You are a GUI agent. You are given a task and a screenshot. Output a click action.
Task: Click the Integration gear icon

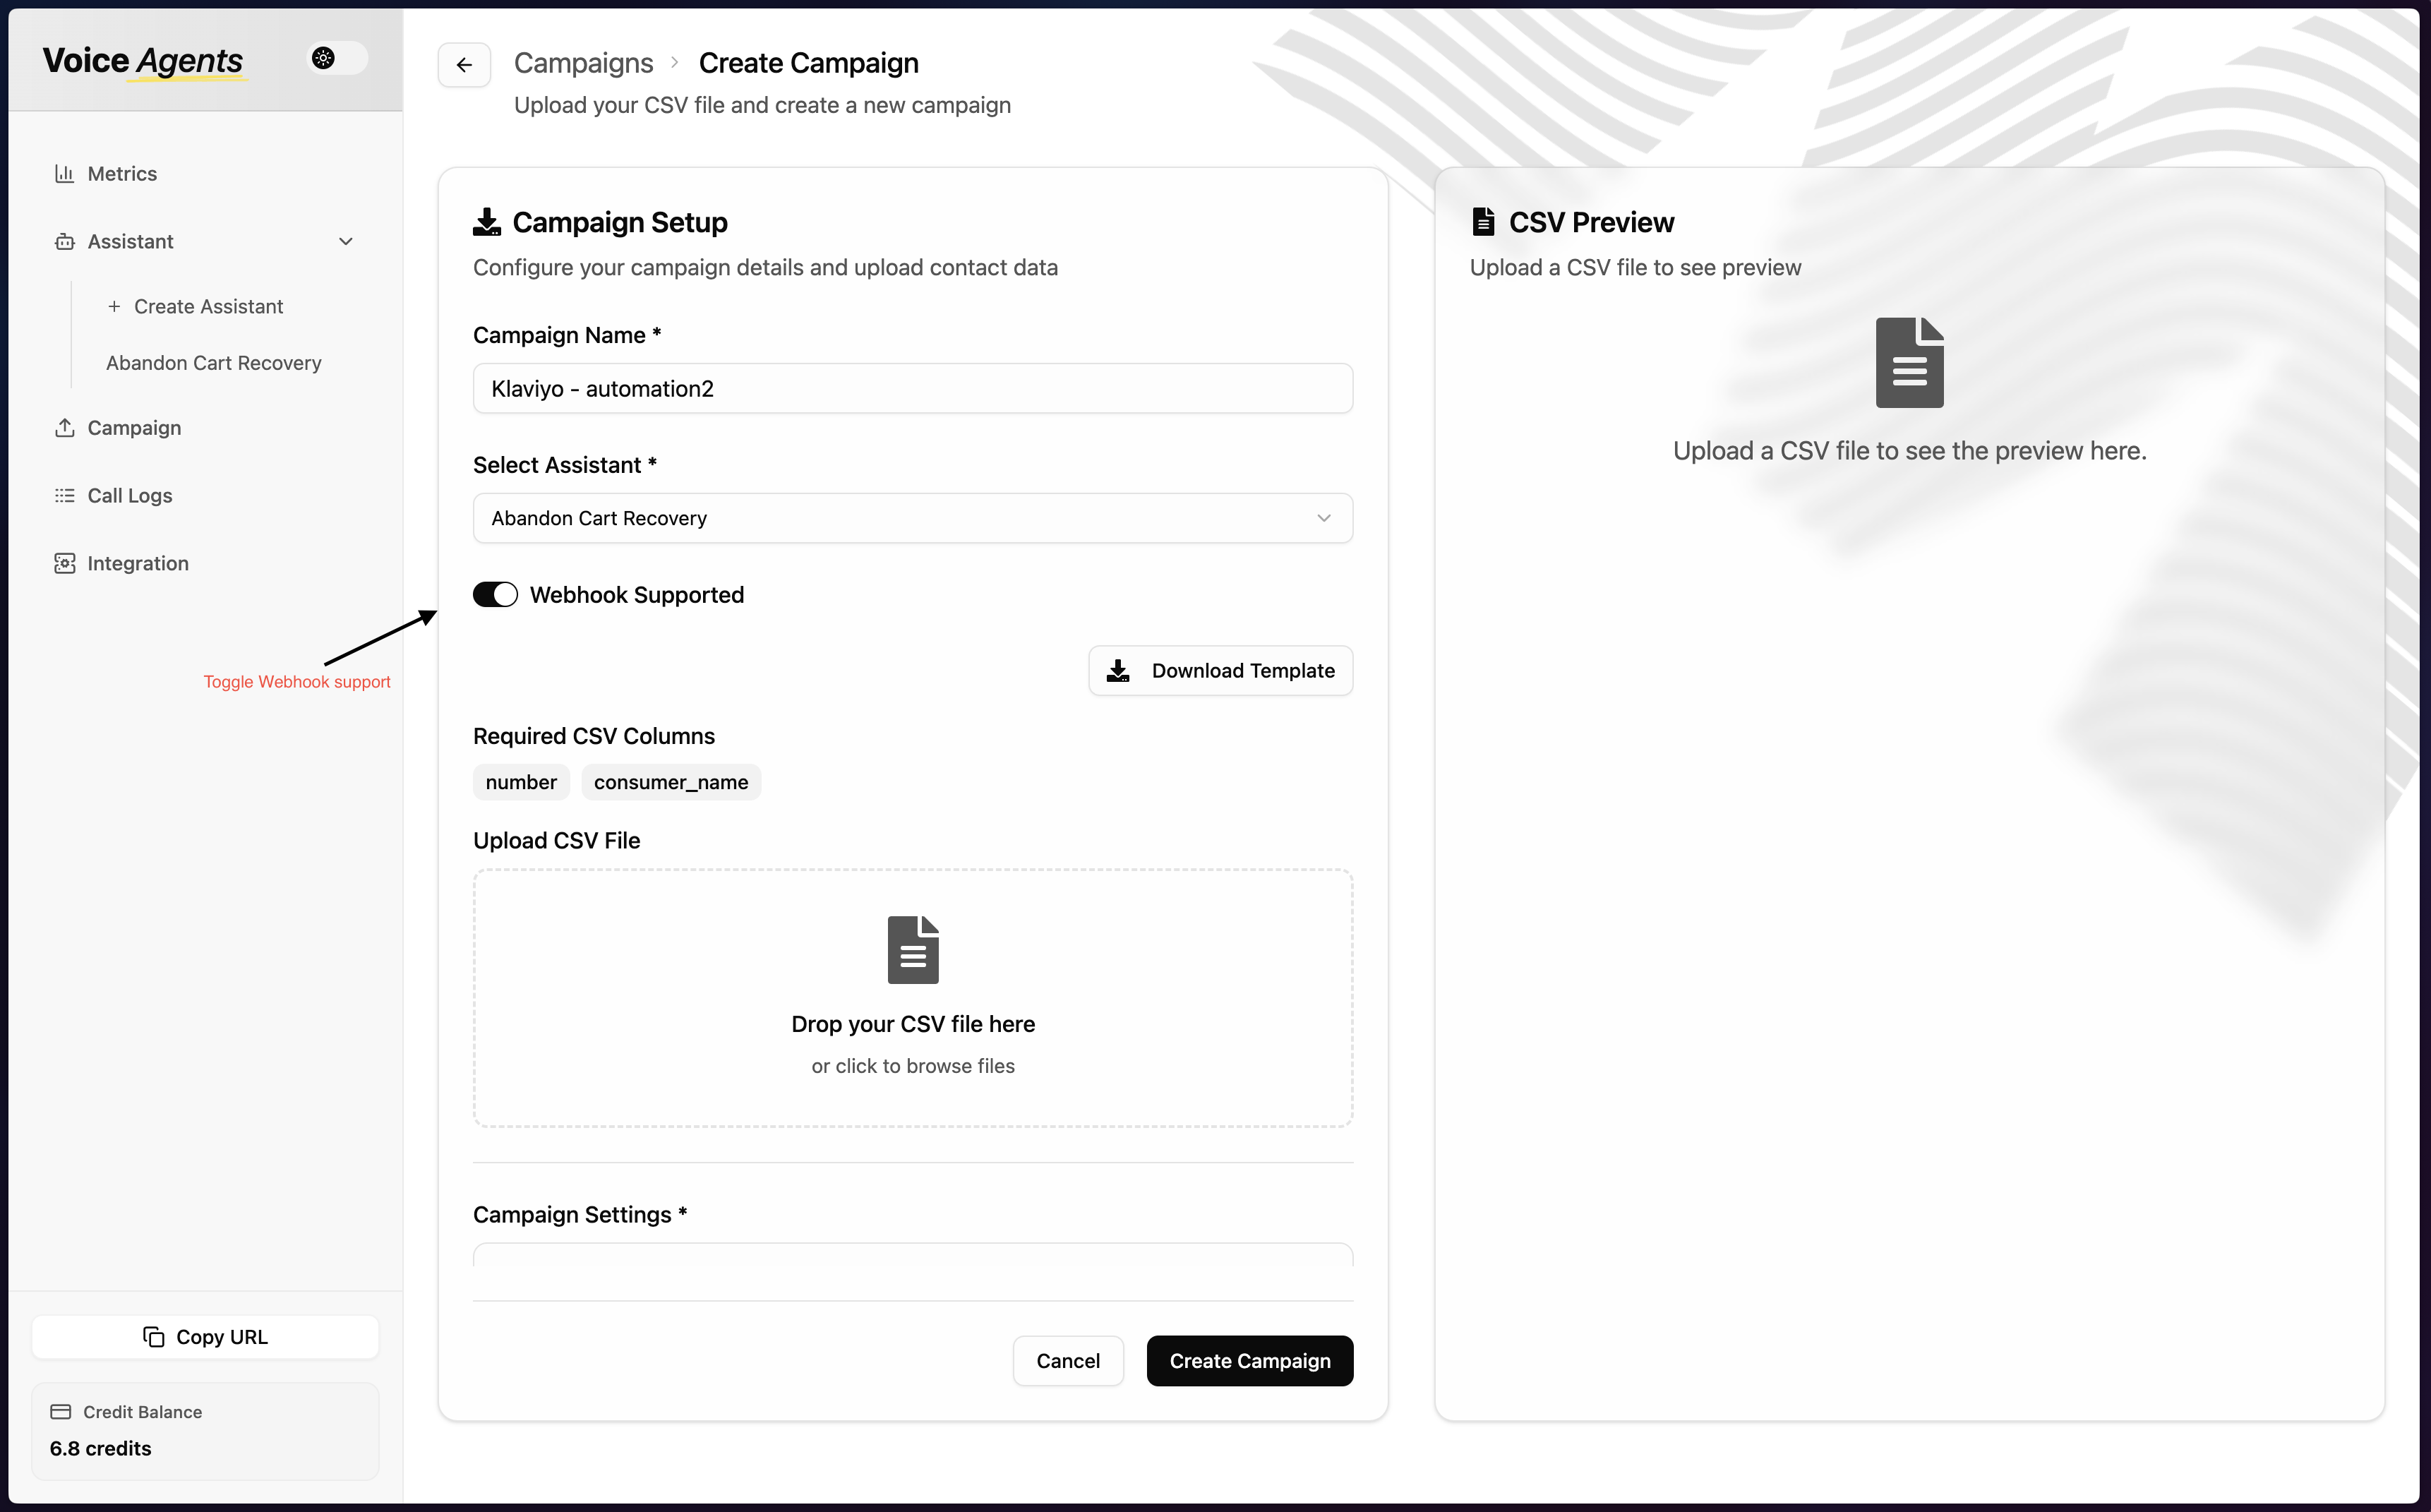tap(64, 563)
